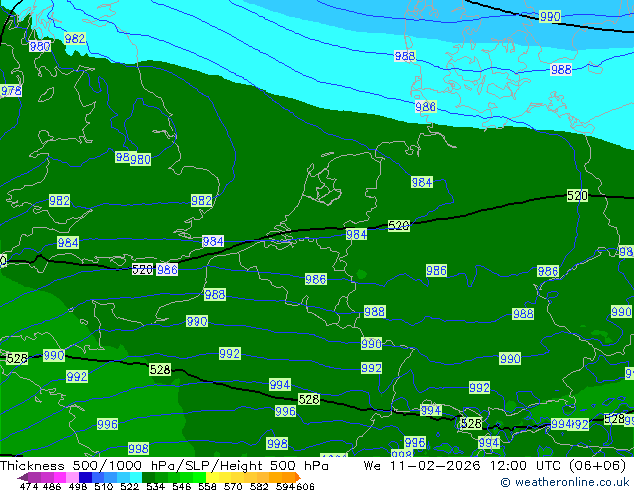Click the 582 legend value
Viewport: 634px width, 490px height.
259,486
